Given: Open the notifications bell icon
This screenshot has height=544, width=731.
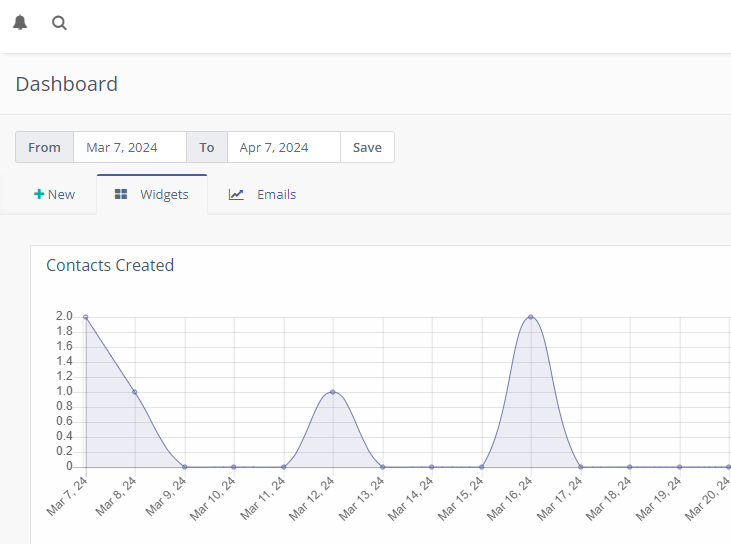Looking at the screenshot, I should click(20, 23).
